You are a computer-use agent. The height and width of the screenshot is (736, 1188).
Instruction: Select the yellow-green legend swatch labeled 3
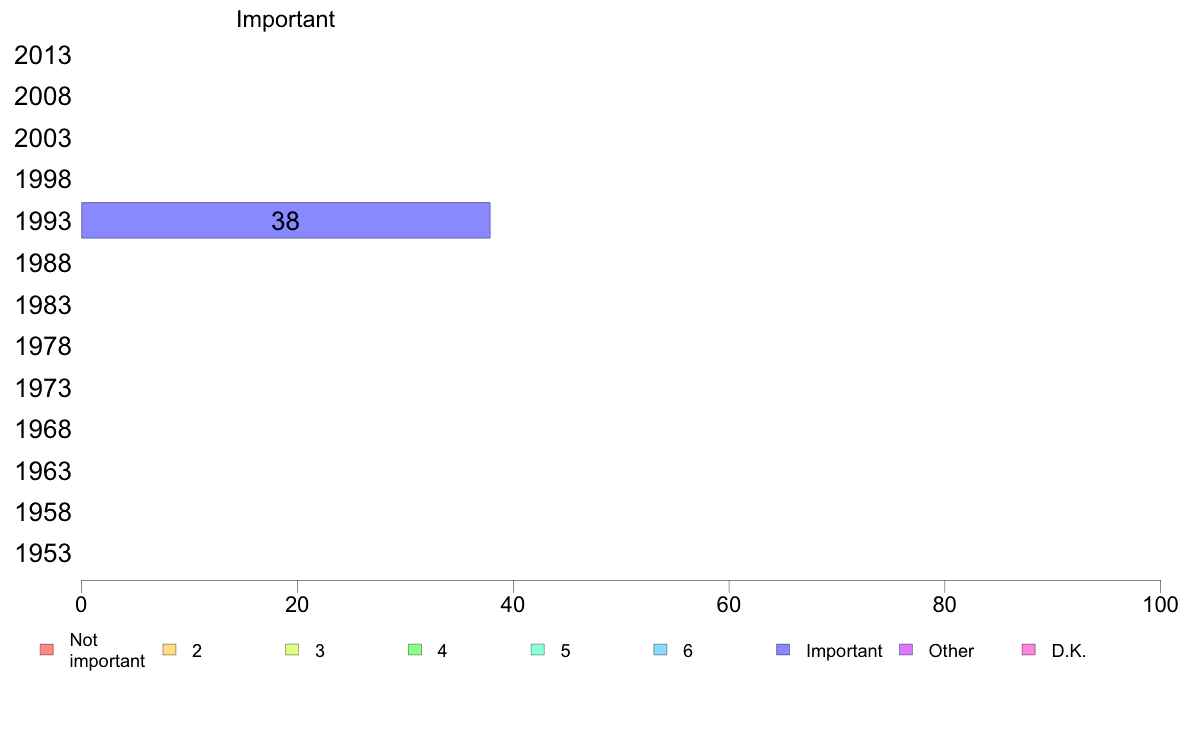tap(292, 650)
